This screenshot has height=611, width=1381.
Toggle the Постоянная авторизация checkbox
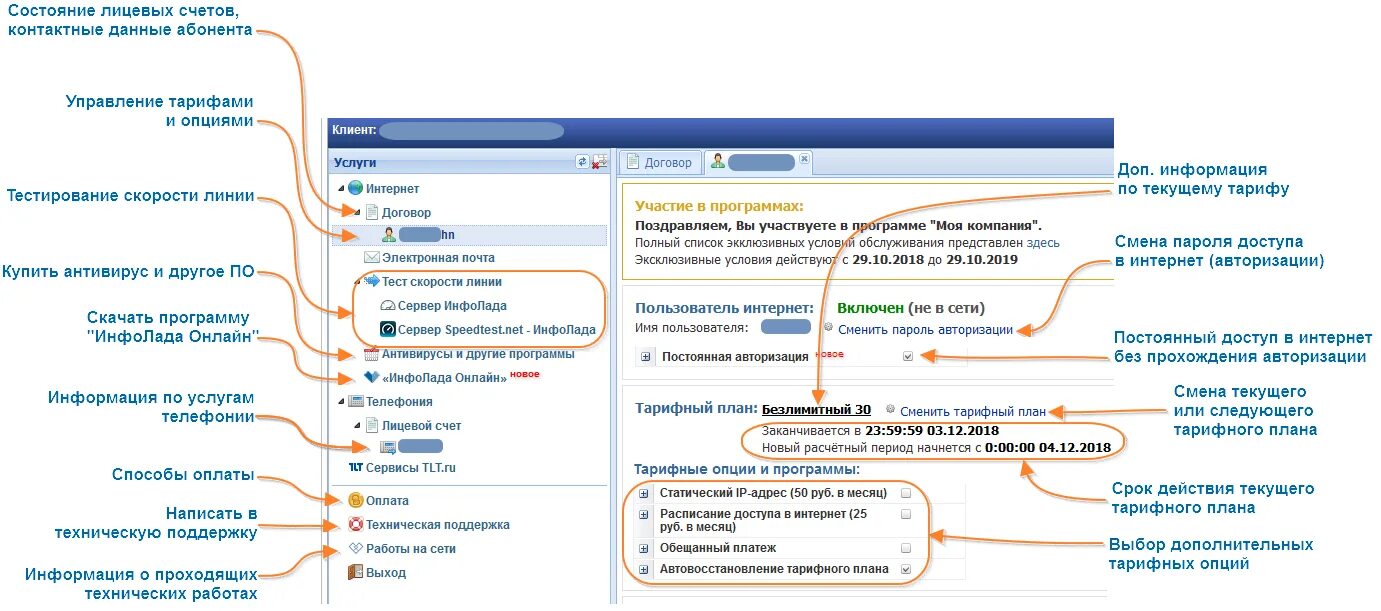tap(907, 356)
